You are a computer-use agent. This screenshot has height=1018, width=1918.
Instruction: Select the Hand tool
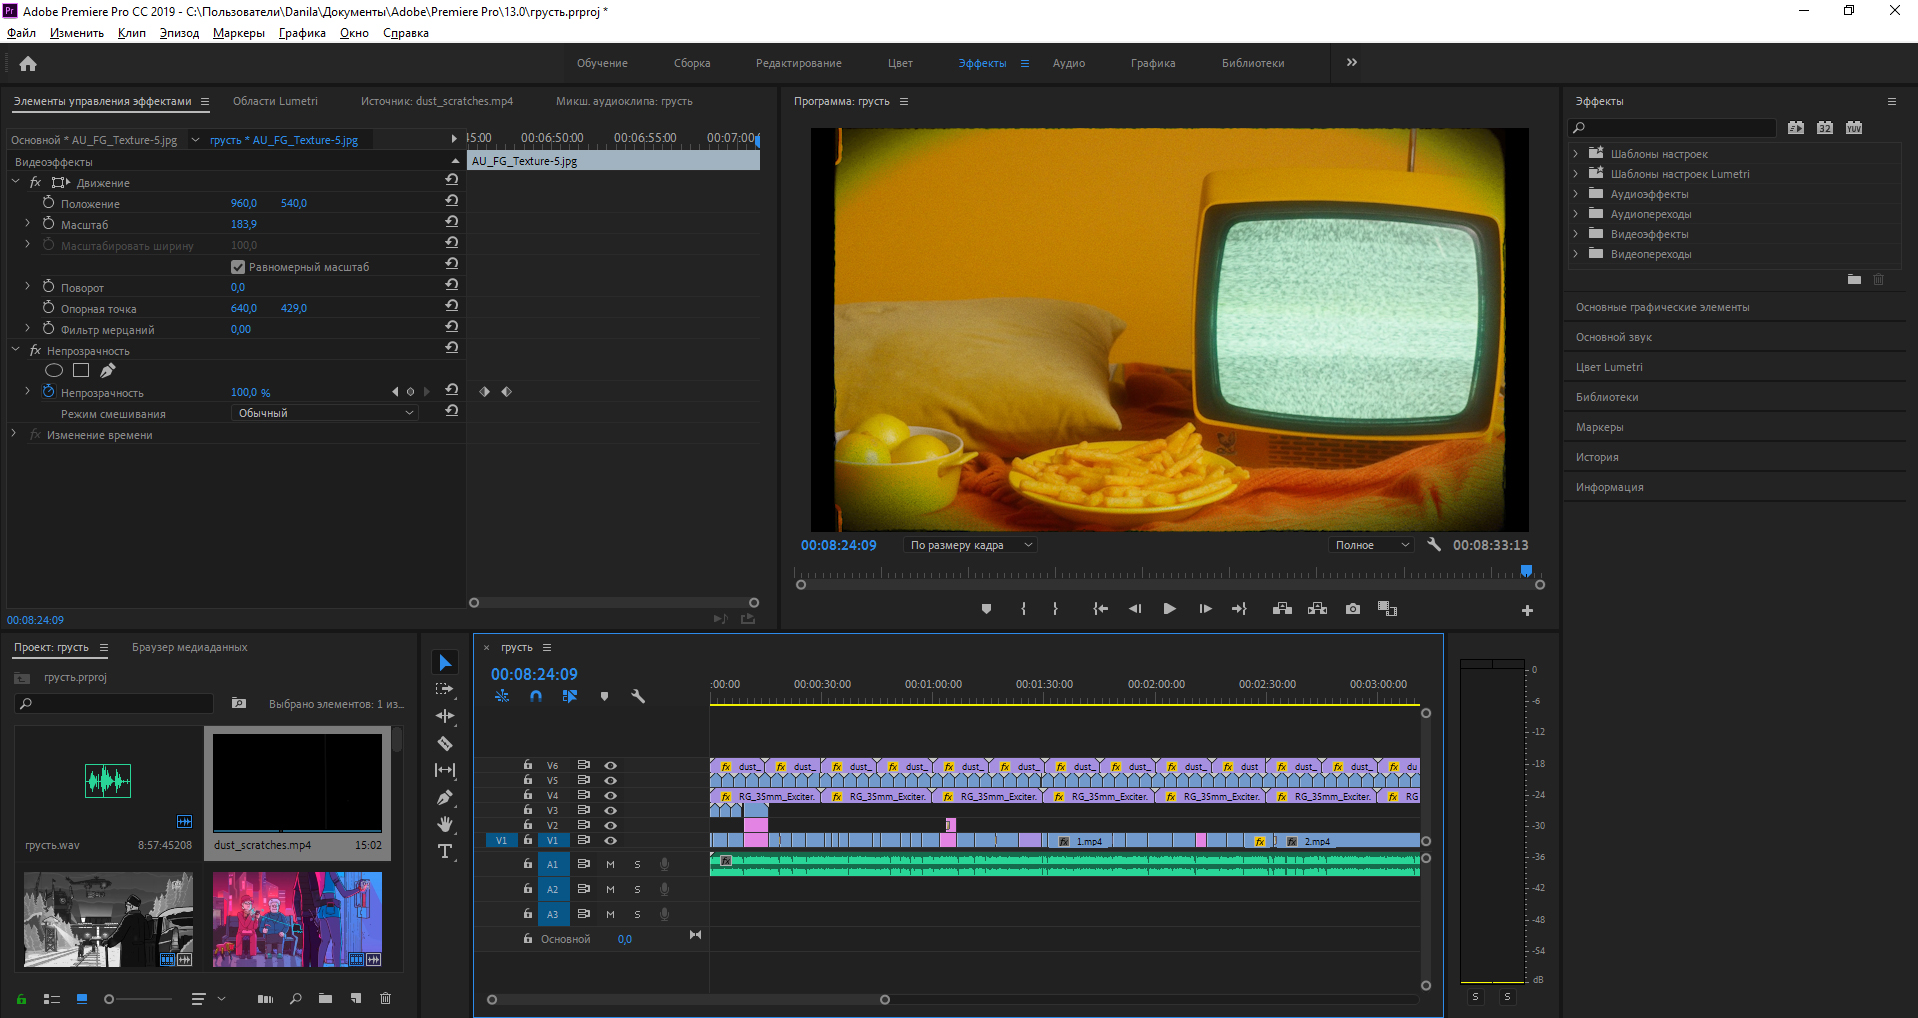(x=445, y=824)
